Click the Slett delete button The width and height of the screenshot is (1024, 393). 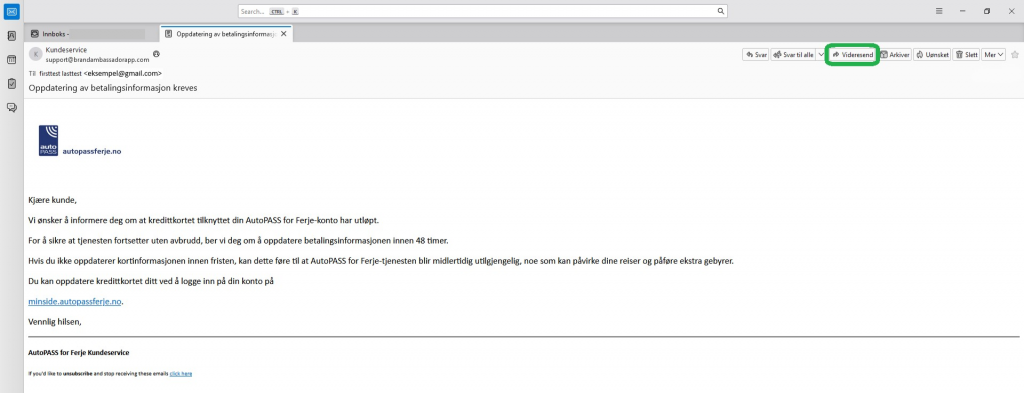[x=967, y=55]
